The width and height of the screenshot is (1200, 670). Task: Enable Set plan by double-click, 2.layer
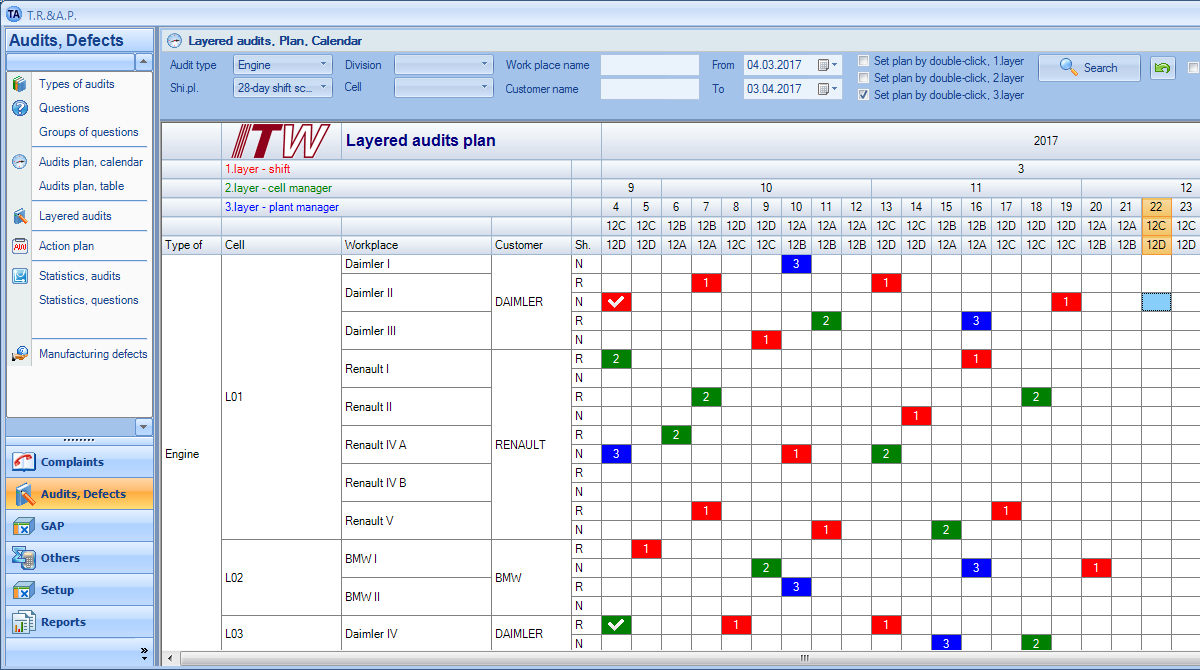pyautogui.click(x=864, y=78)
